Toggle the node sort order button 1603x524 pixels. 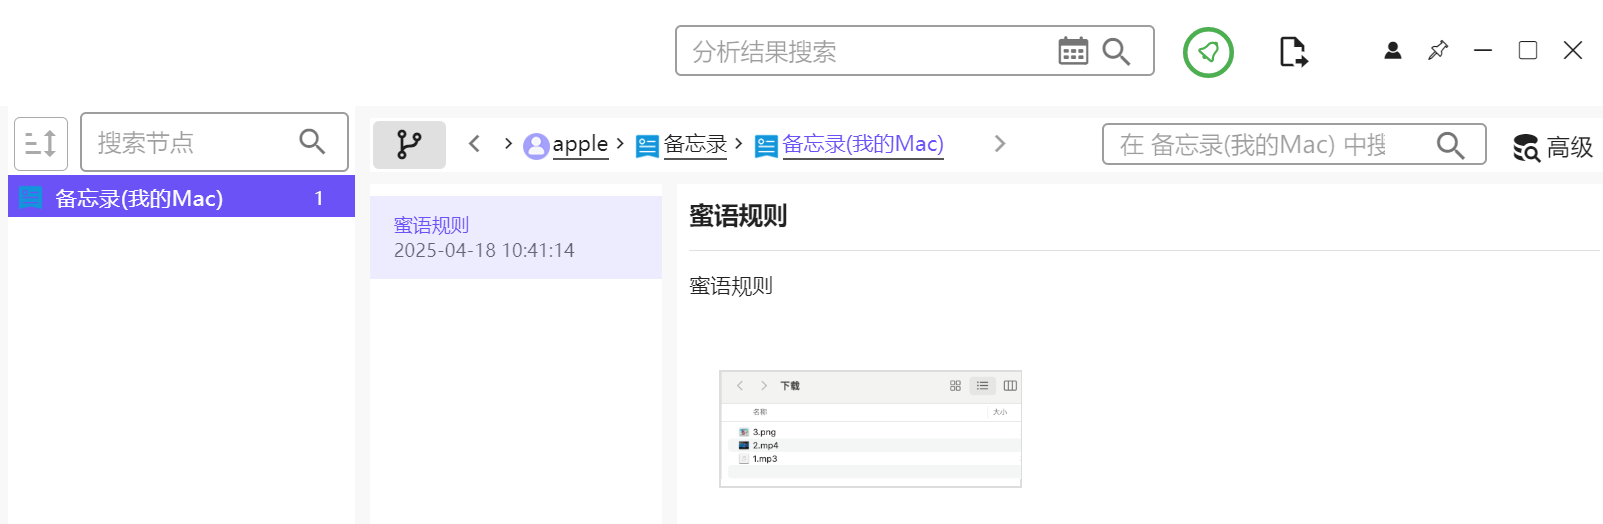click(x=41, y=143)
